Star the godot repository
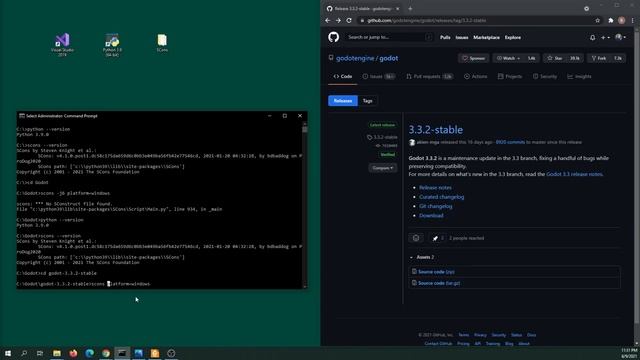This screenshot has height=360, width=640. 555,58
